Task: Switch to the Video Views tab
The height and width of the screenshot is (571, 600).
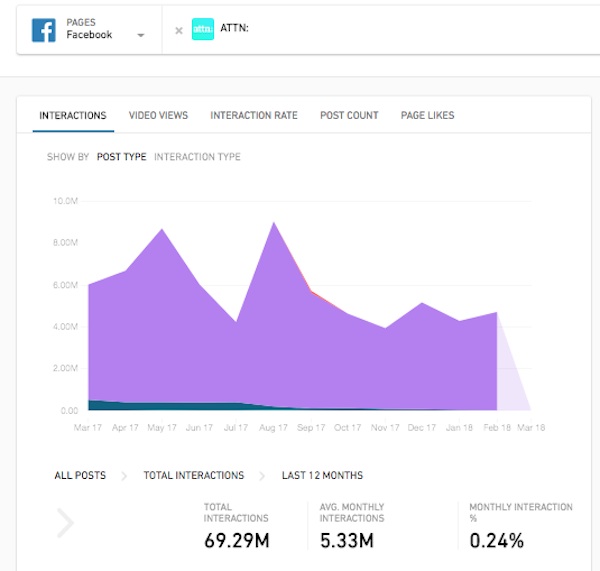Action: pyautogui.click(x=158, y=115)
